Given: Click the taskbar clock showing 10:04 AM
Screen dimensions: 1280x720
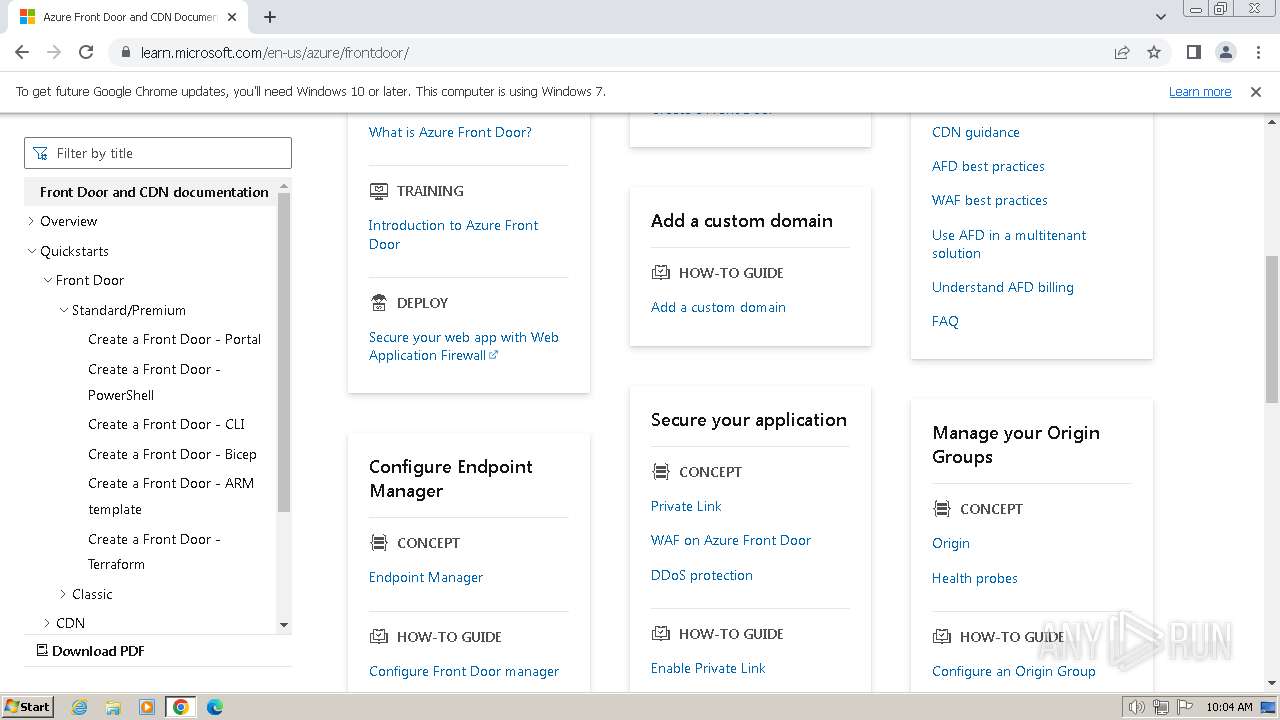Looking at the screenshot, I should pyautogui.click(x=1229, y=707).
